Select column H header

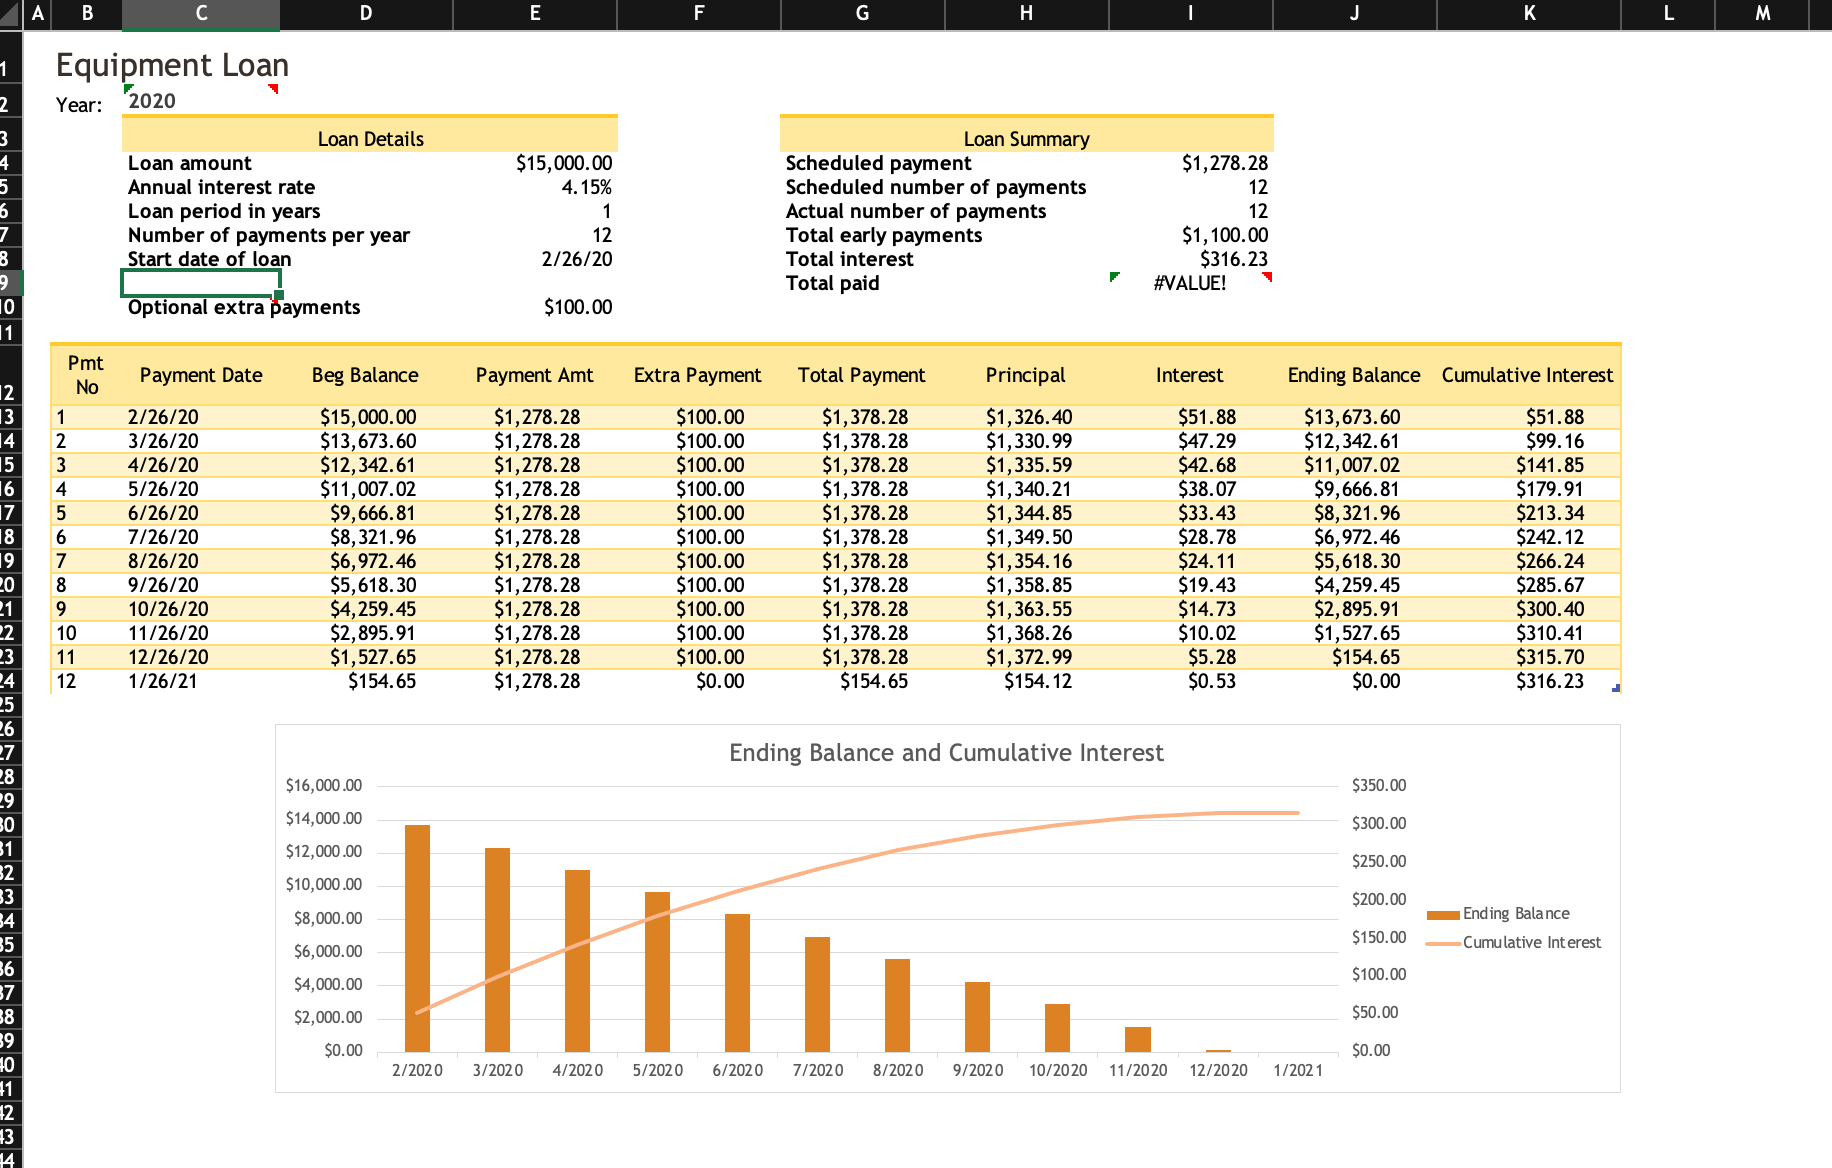point(1026,14)
